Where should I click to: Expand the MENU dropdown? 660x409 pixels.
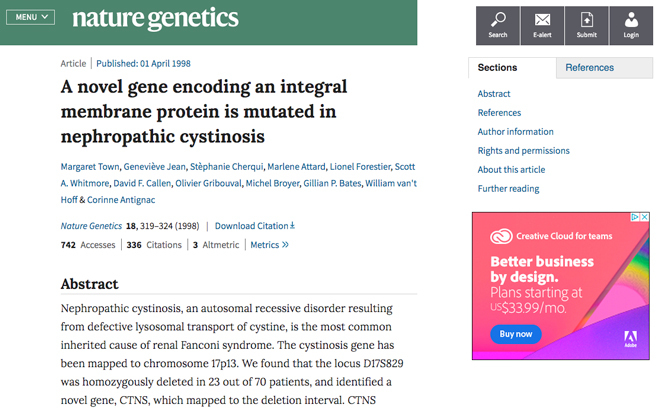coord(33,18)
